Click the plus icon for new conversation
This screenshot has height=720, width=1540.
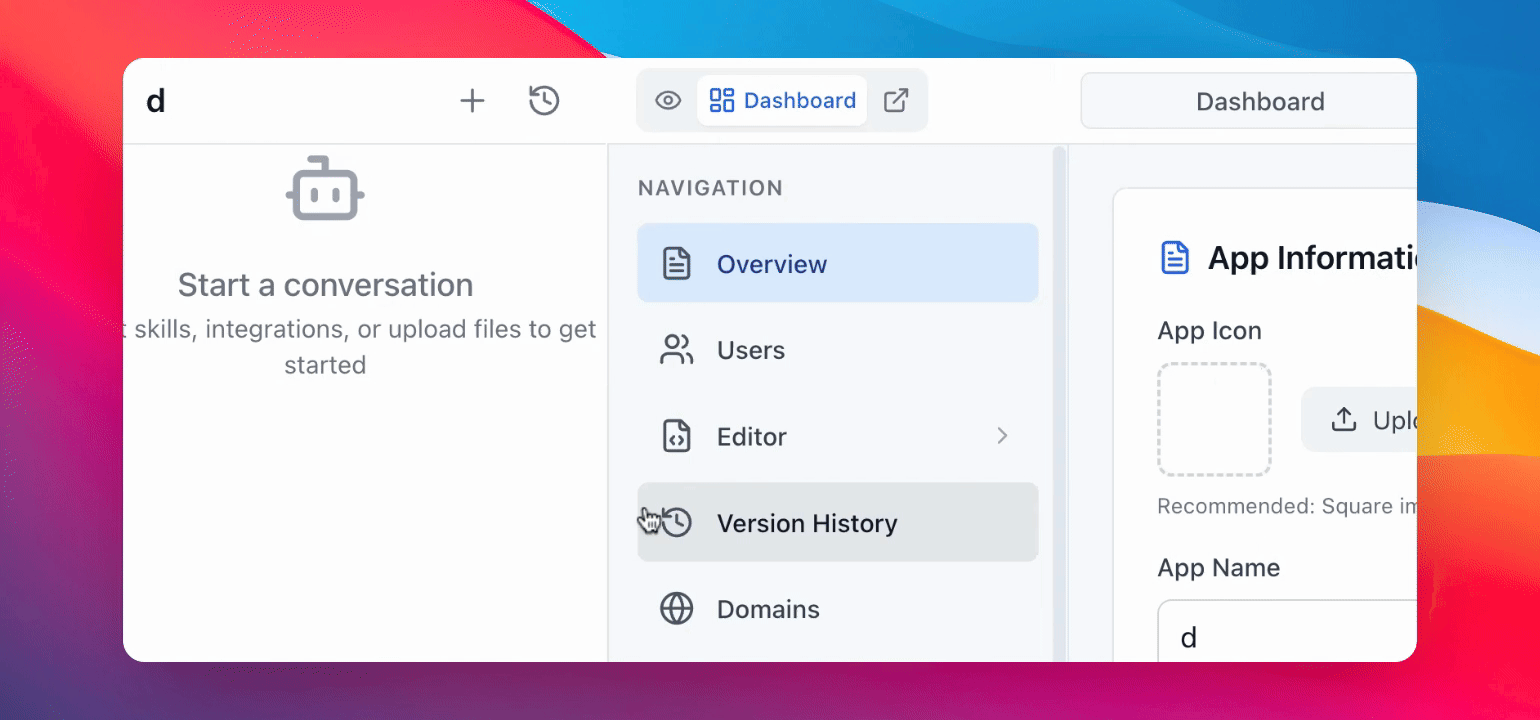point(472,101)
